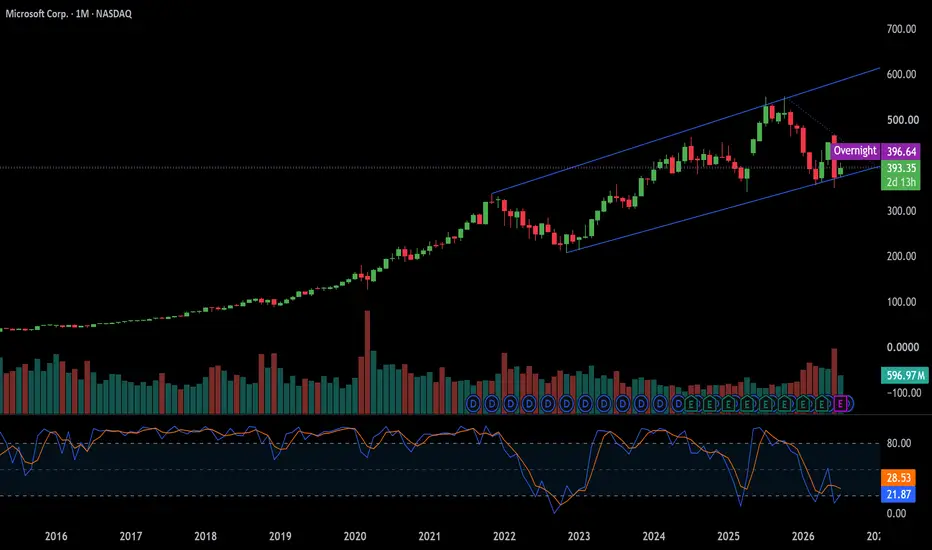The height and width of the screenshot is (550, 932).
Task: Click the tallest red volume bar in 2020
Action: pos(367,362)
